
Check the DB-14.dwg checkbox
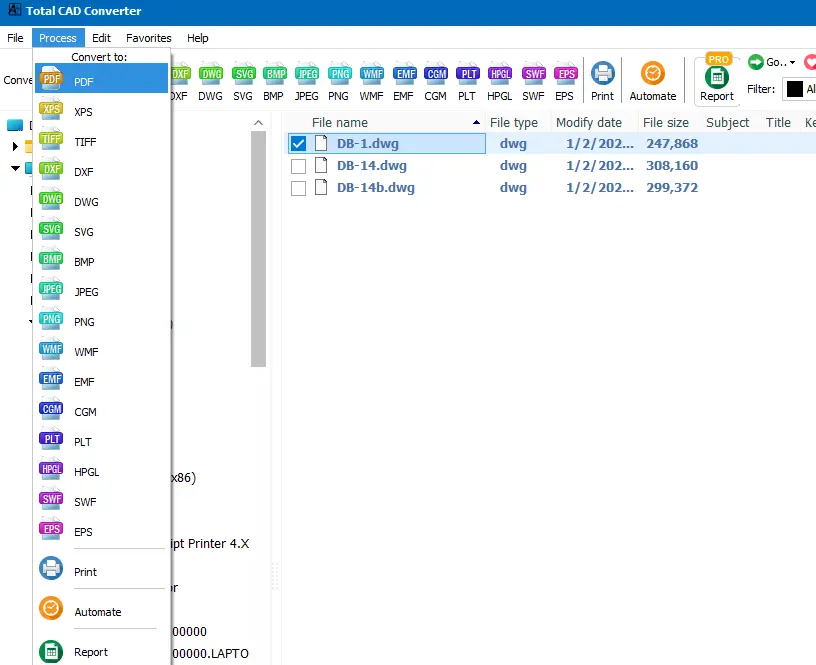pyautogui.click(x=298, y=166)
